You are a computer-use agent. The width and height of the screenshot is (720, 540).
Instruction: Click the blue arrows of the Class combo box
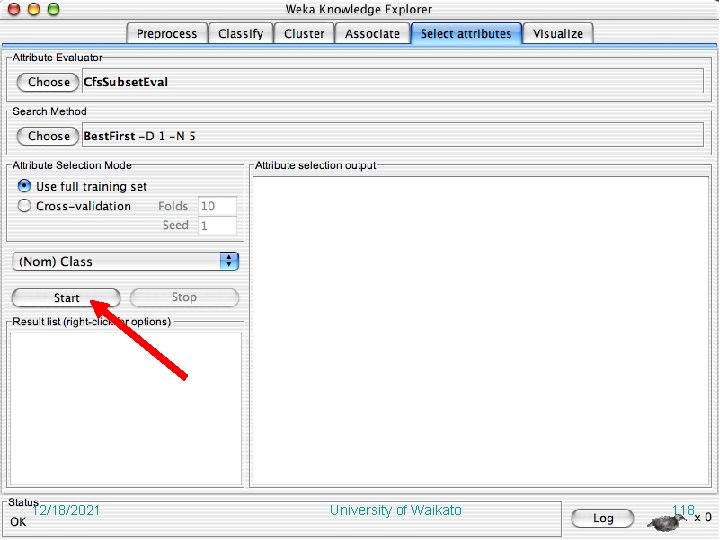[x=229, y=261]
